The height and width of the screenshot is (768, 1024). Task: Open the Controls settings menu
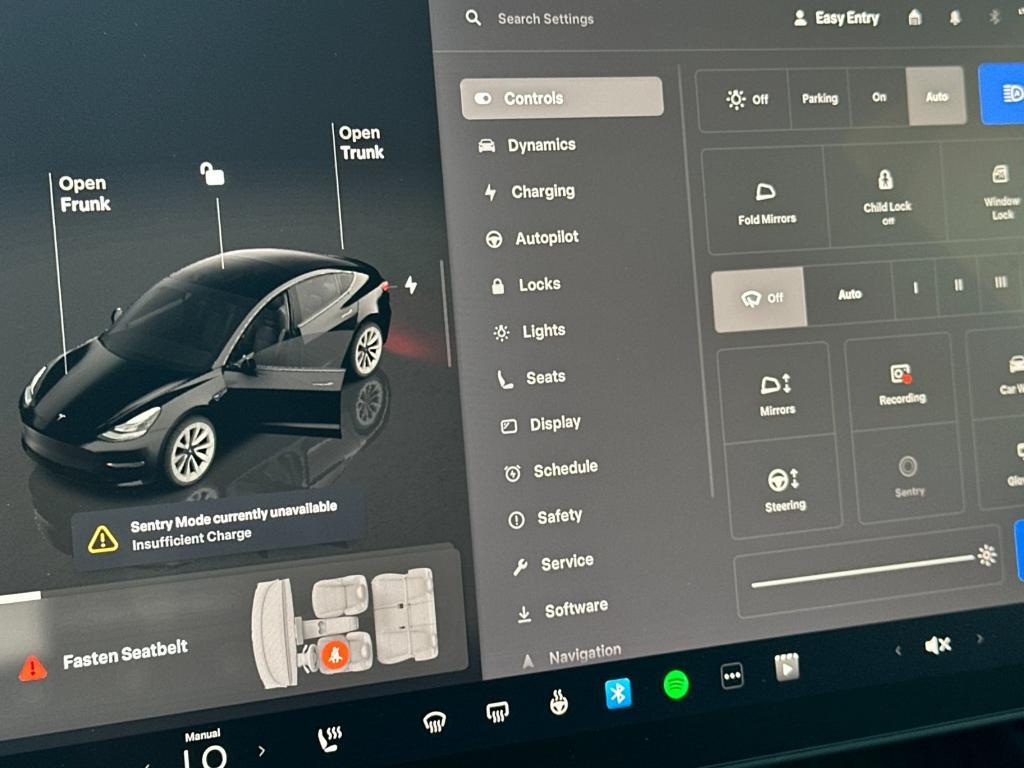click(561, 98)
